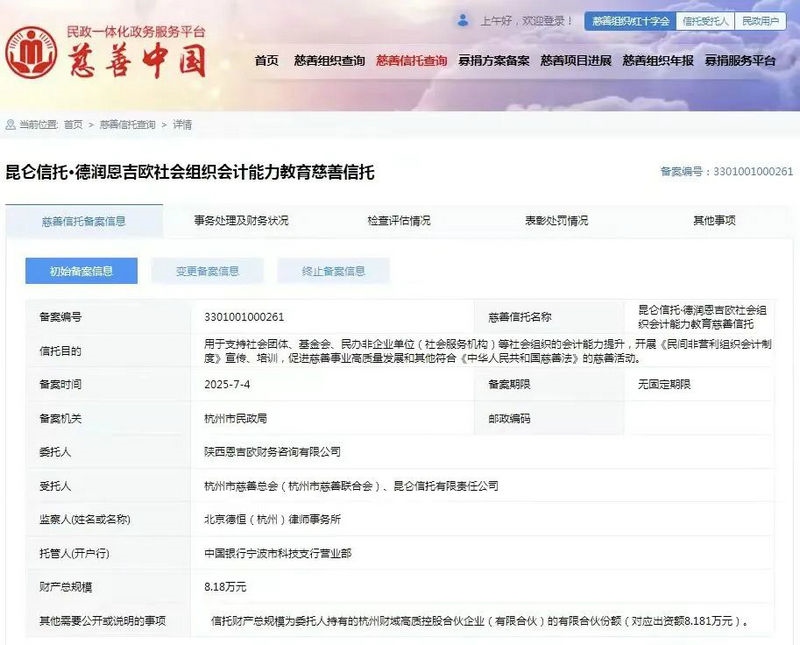Click the 财产总规模 value 8.18万元
The height and width of the screenshot is (645, 800).
tap(225, 587)
